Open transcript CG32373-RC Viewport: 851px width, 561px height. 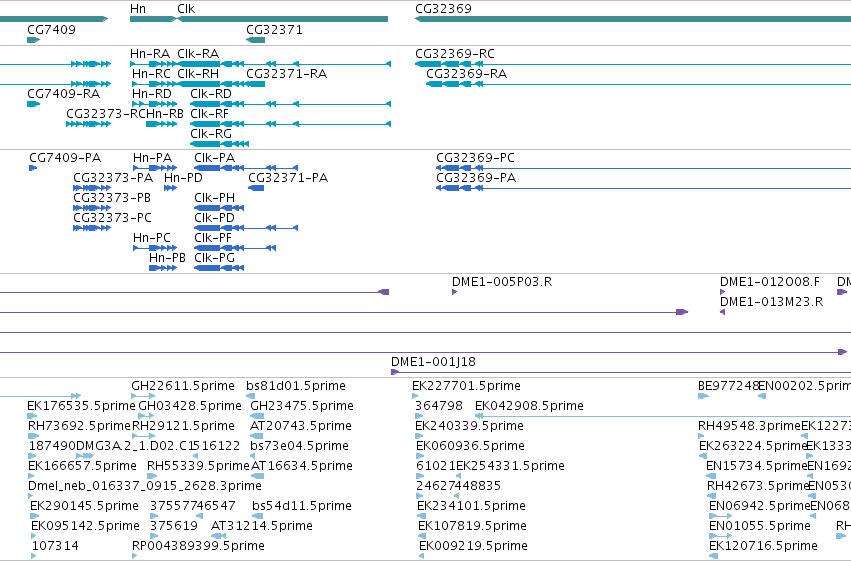click(106, 114)
